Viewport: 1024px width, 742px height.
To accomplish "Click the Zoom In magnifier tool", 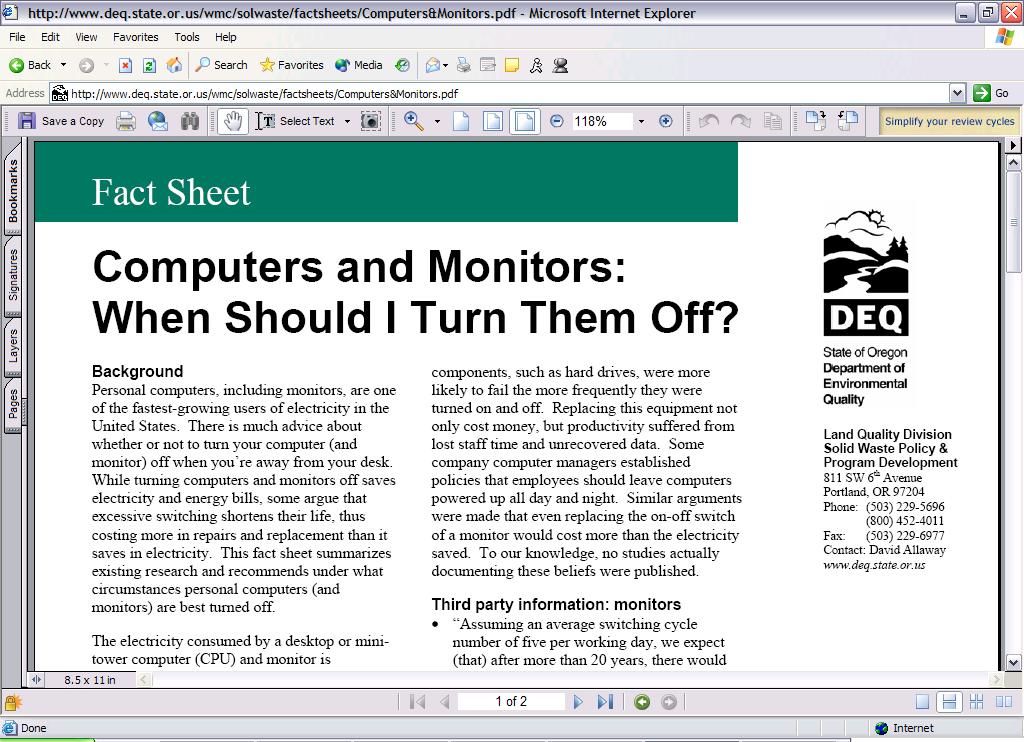I will coord(413,121).
